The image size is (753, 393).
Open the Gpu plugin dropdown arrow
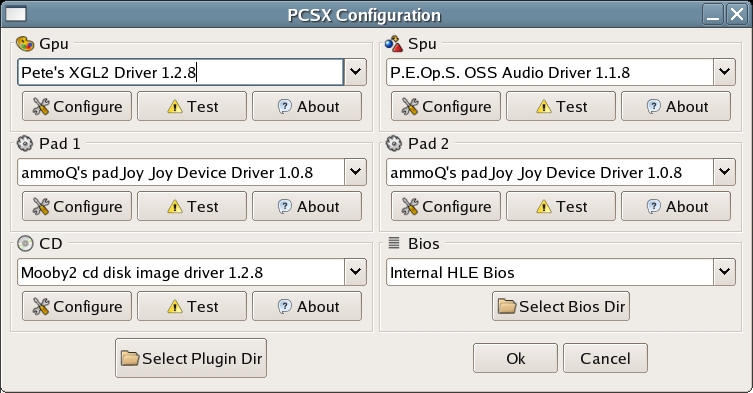(x=355, y=72)
